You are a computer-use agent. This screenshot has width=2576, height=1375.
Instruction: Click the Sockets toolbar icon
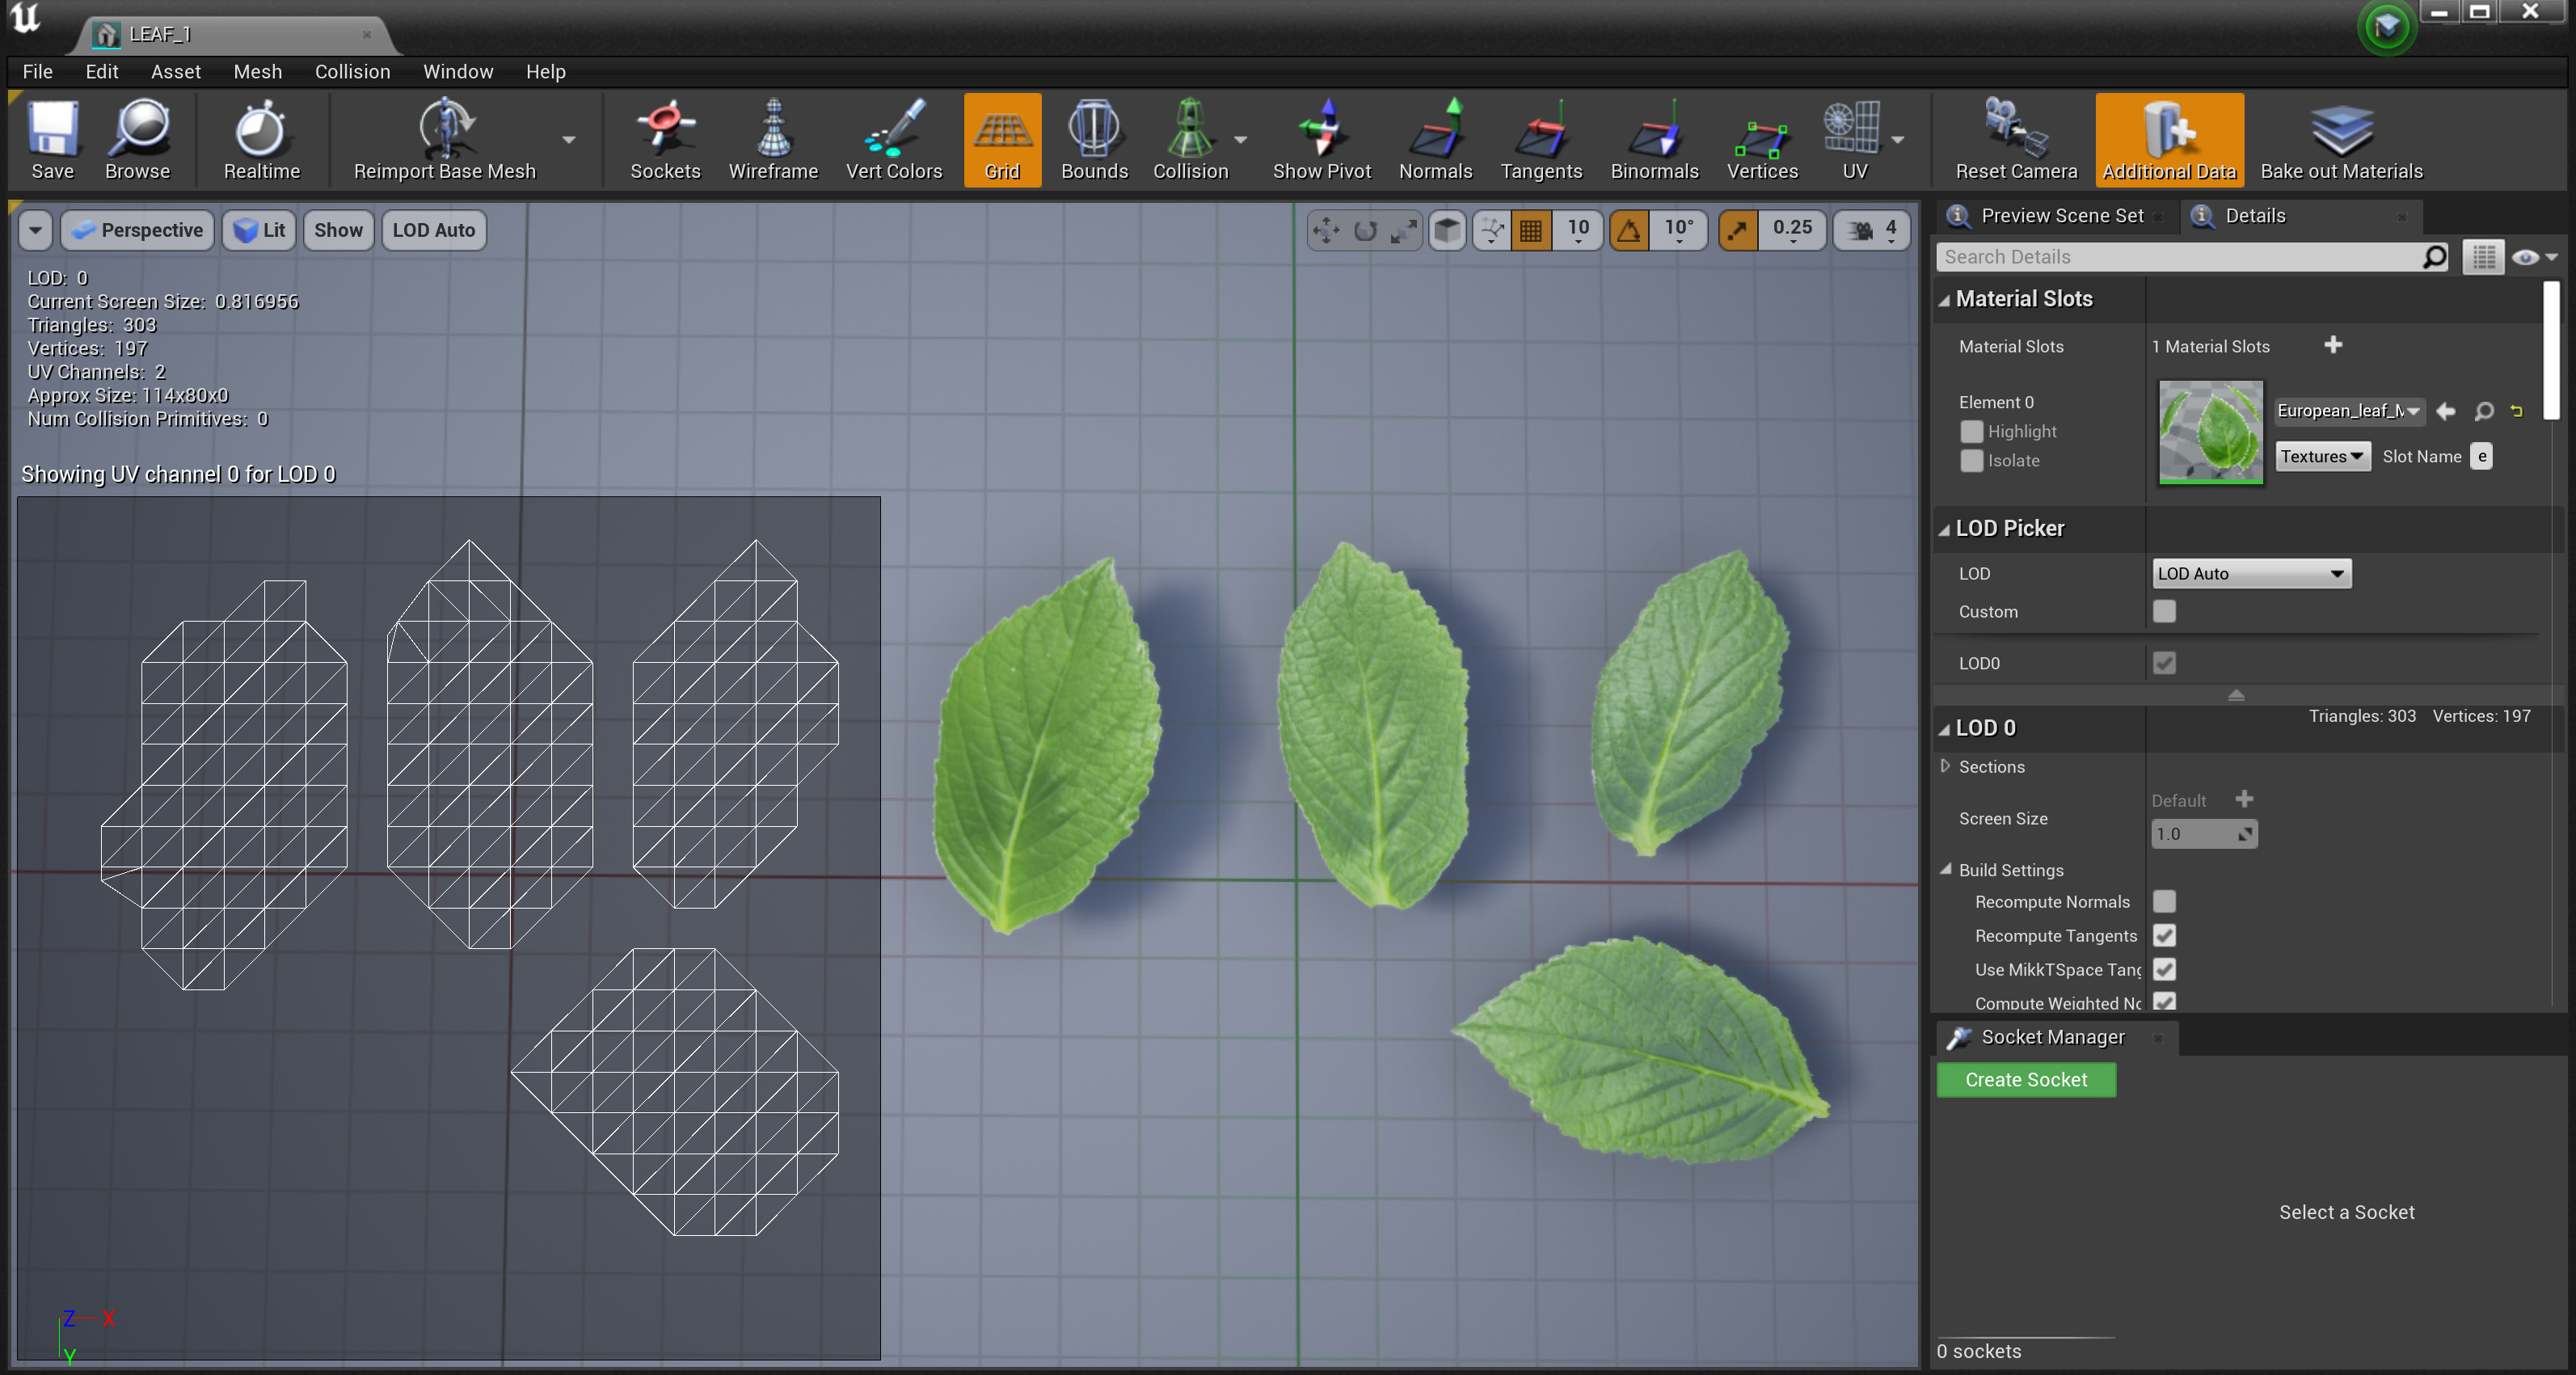[664, 138]
